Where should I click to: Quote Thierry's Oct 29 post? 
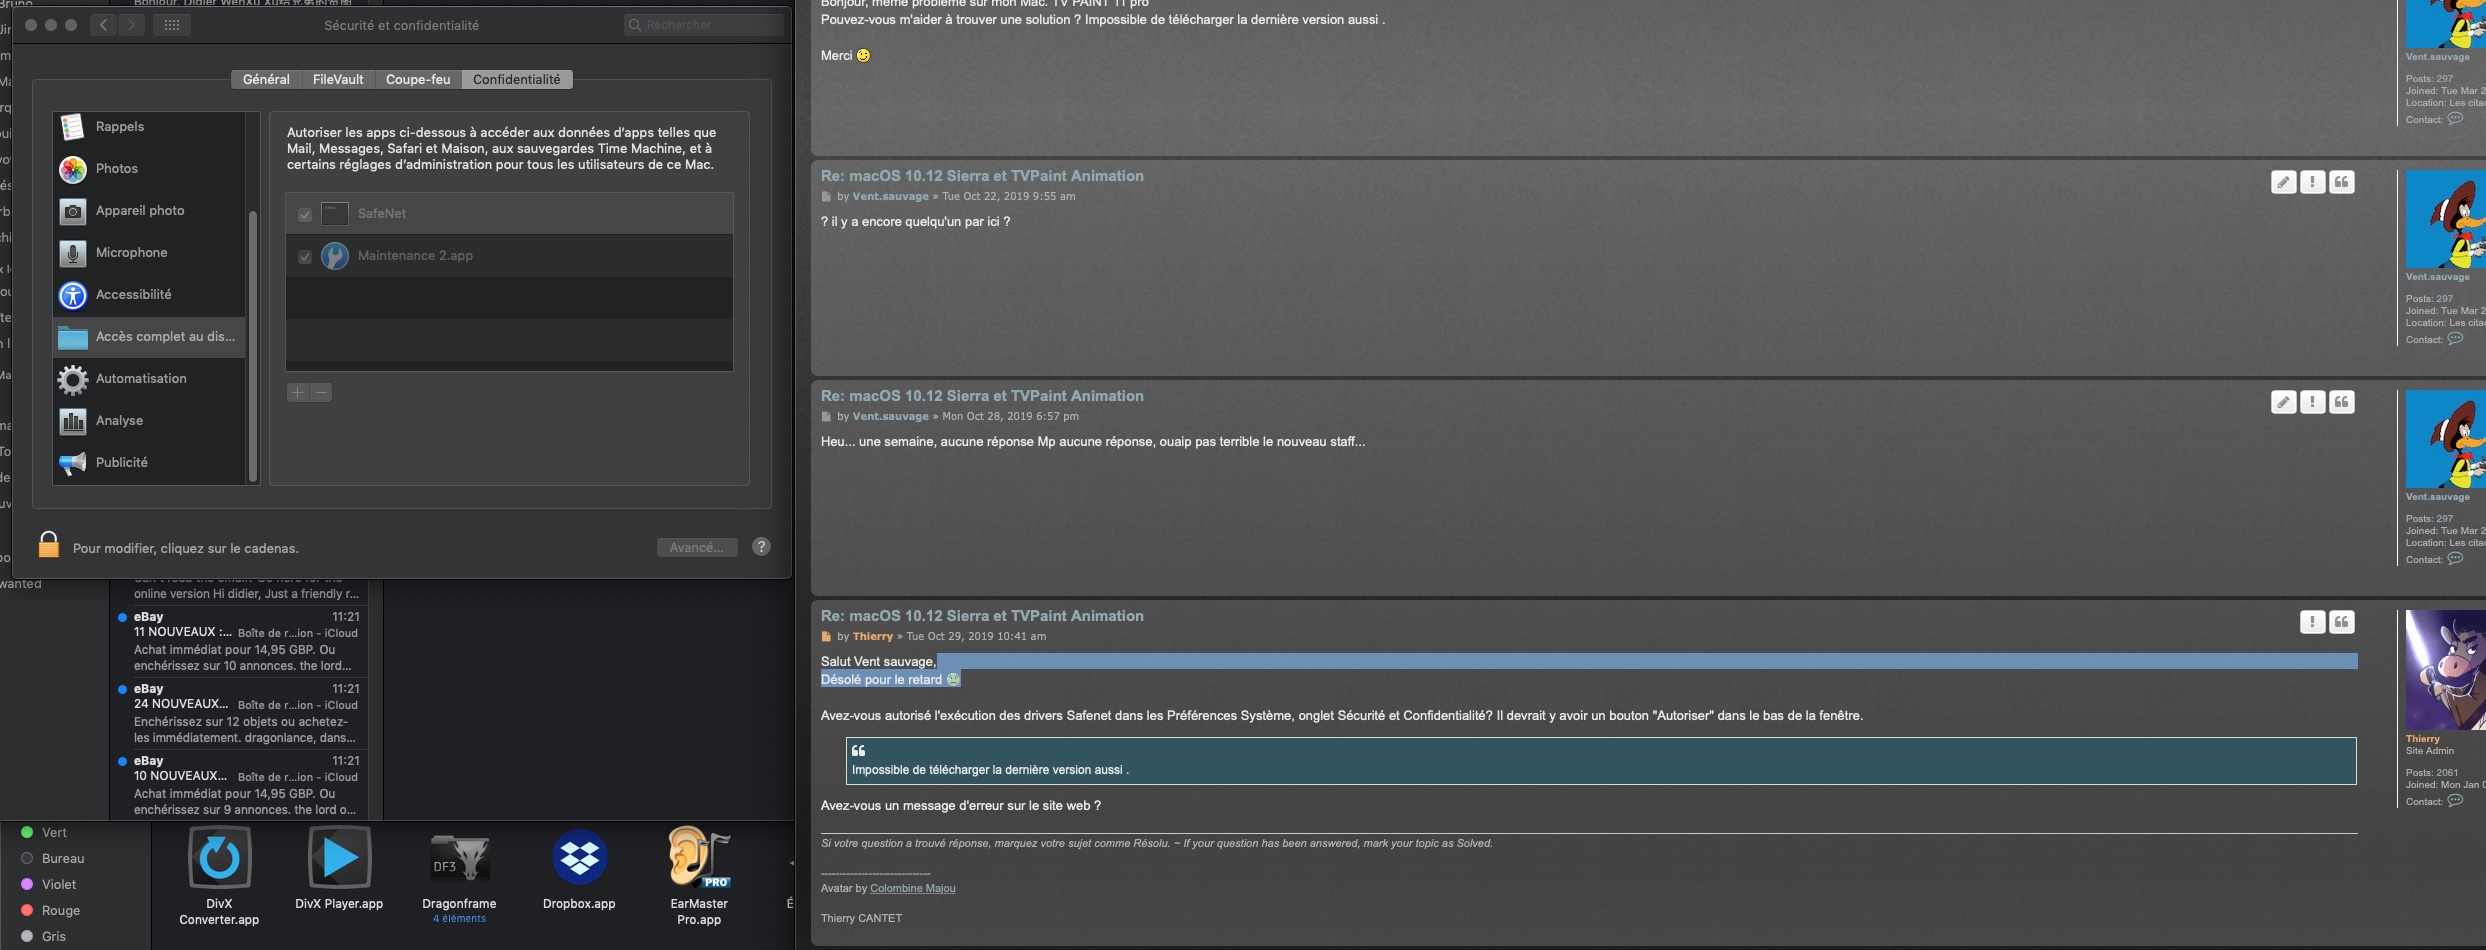[x=2342, y=622]
